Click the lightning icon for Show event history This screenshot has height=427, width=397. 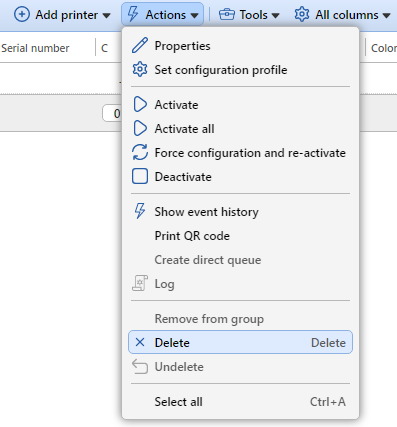tap(140, 211)
